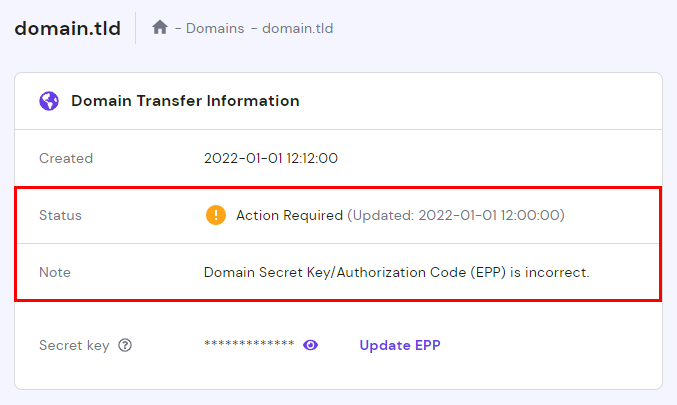Click the domain.tld page title
This screenshot has width=677, height=405.
pyautogui.click(x=67, y=28)
